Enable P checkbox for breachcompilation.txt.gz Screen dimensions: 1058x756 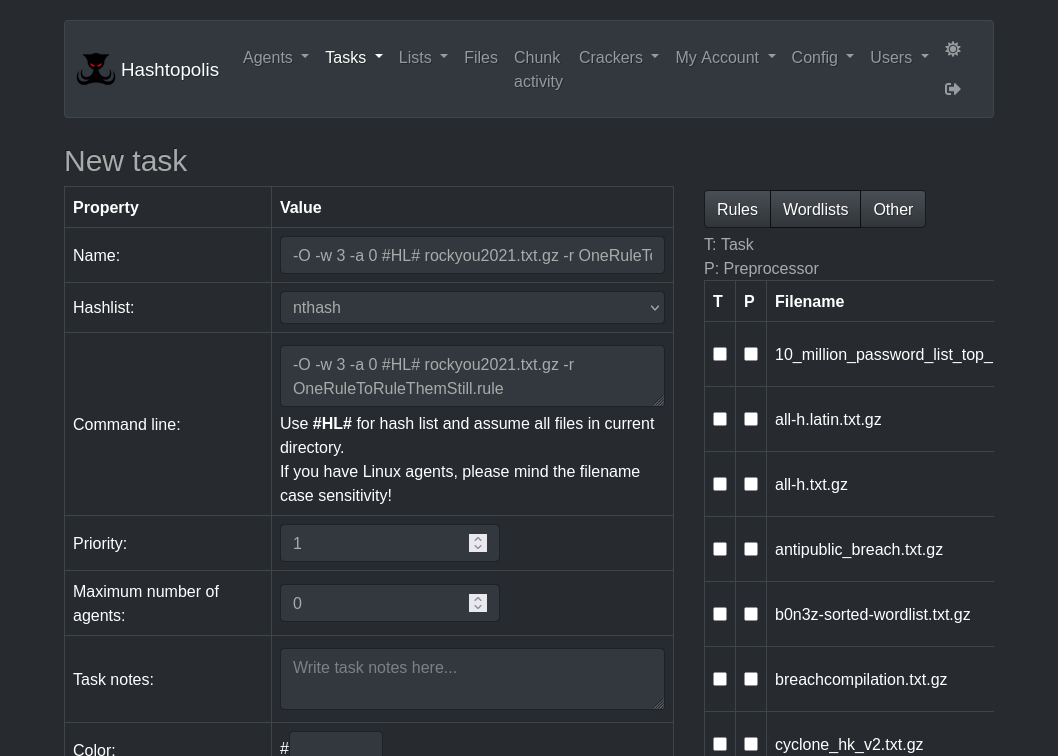coord(751,678)
